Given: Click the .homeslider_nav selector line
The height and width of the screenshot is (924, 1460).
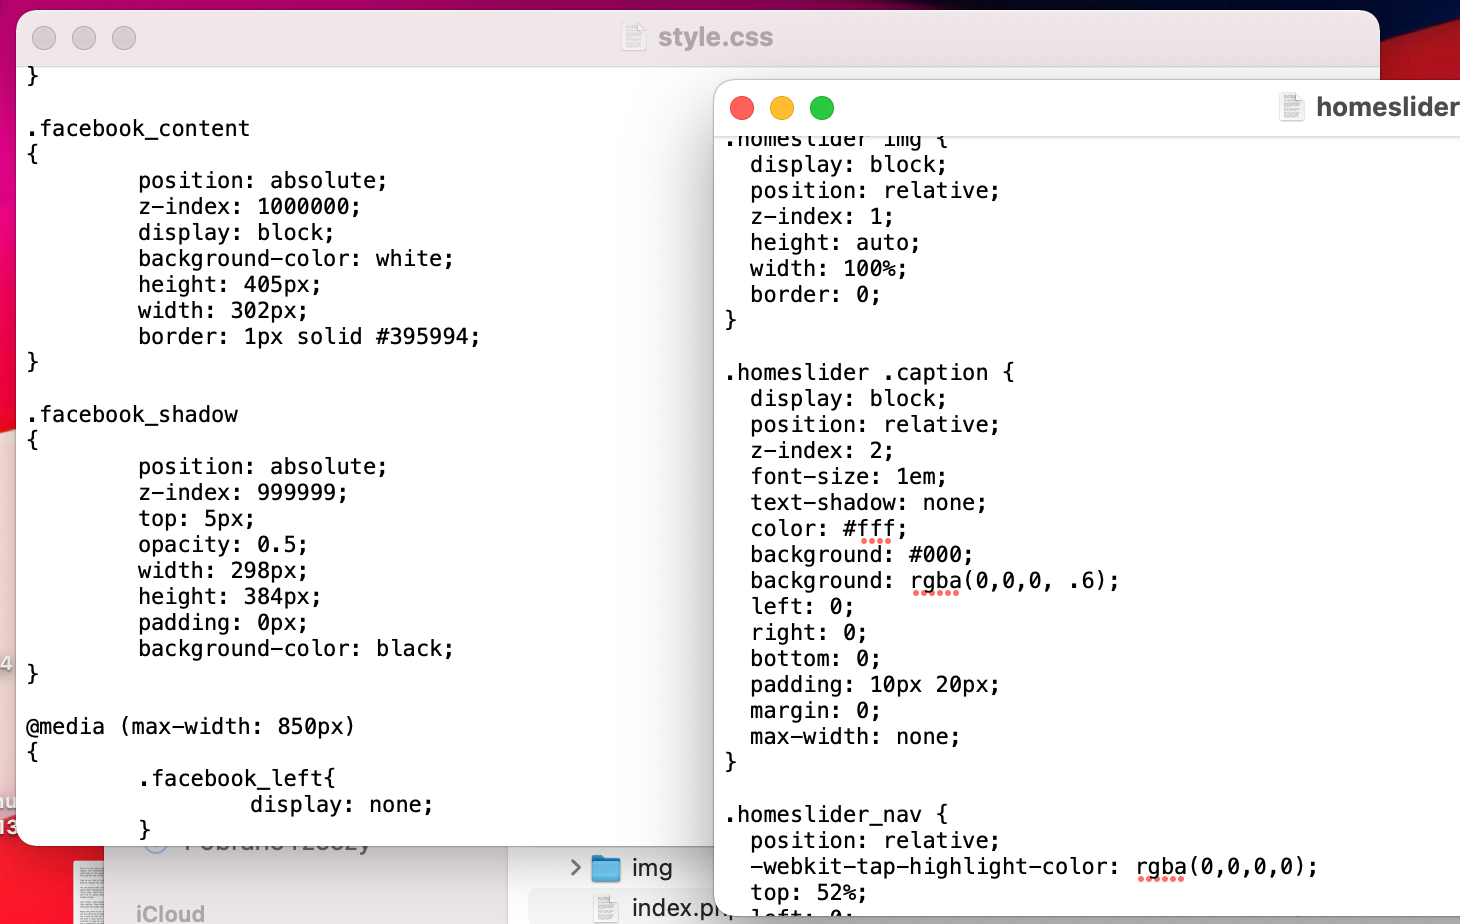Looking at the screenshot, I should click(836, 815).
